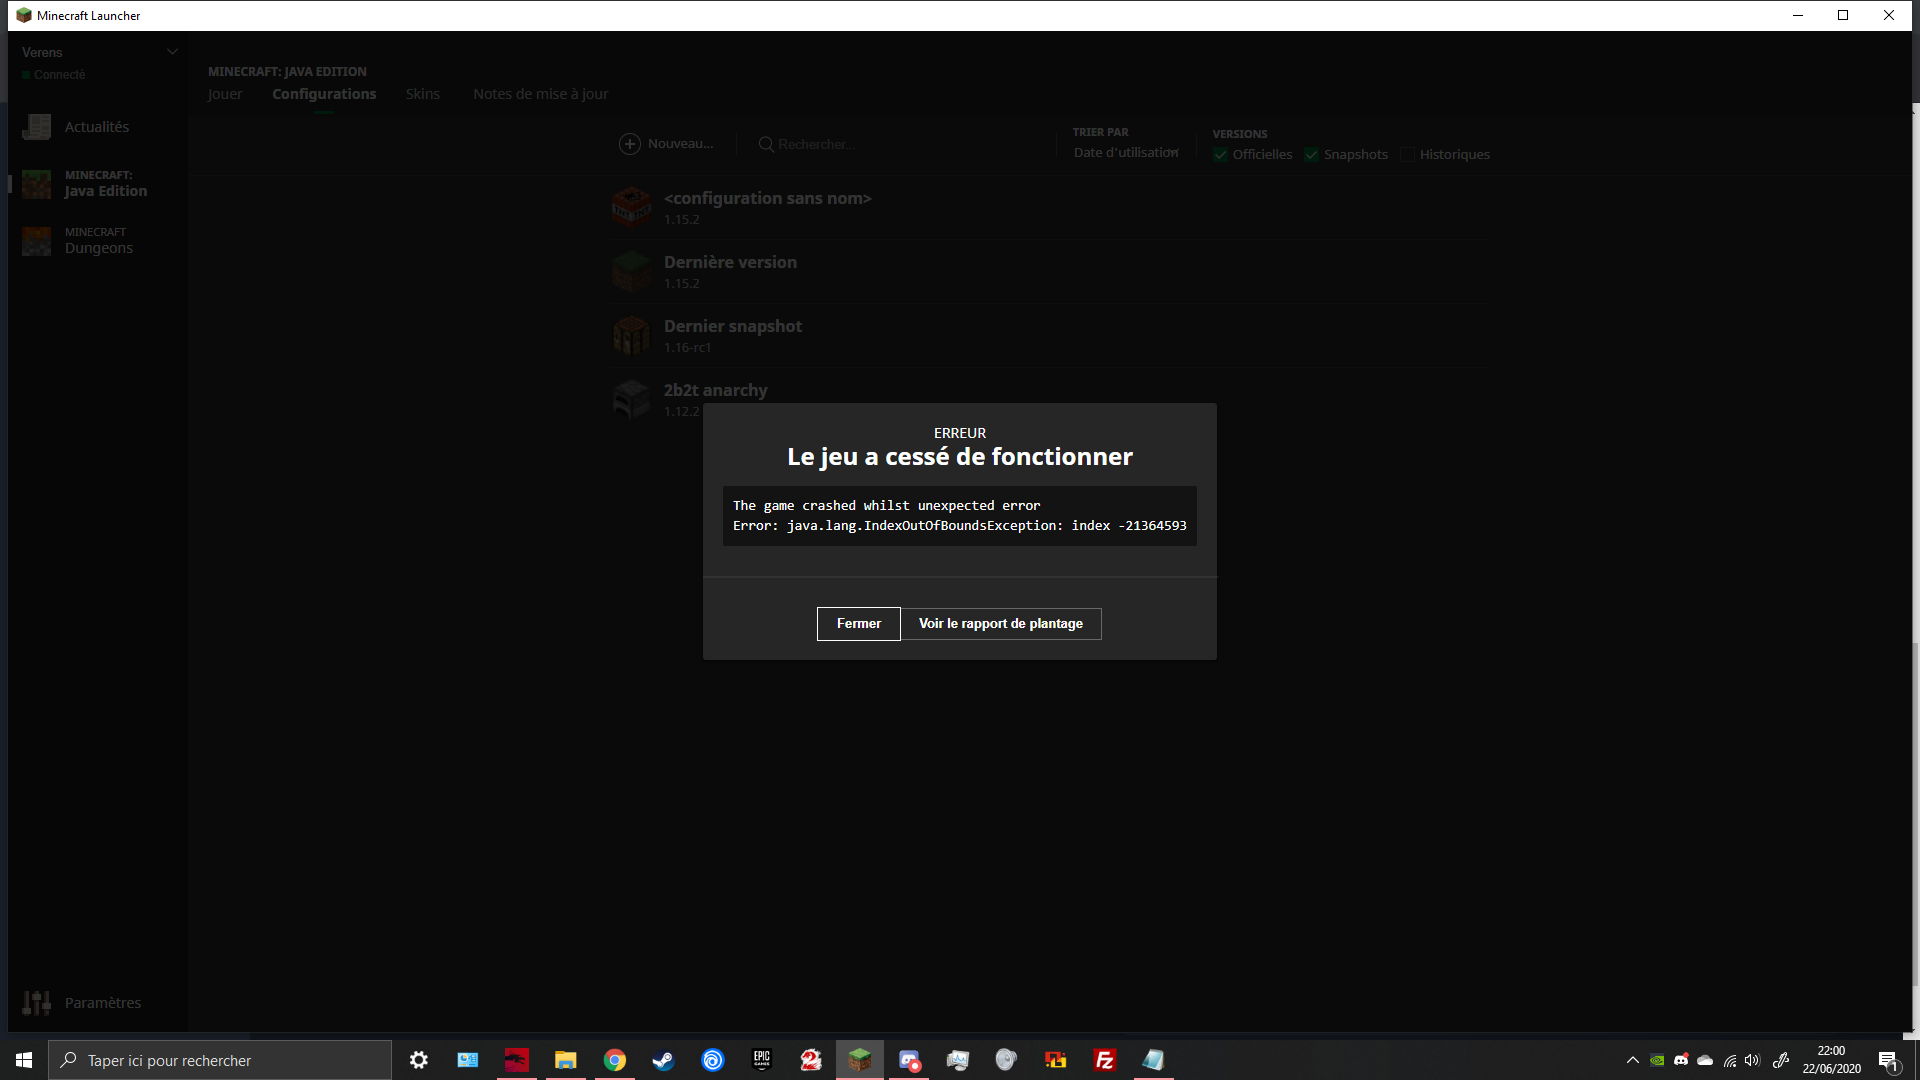
Task: Select the 2b2t anarchy entry
Action: pos(1050,400)
